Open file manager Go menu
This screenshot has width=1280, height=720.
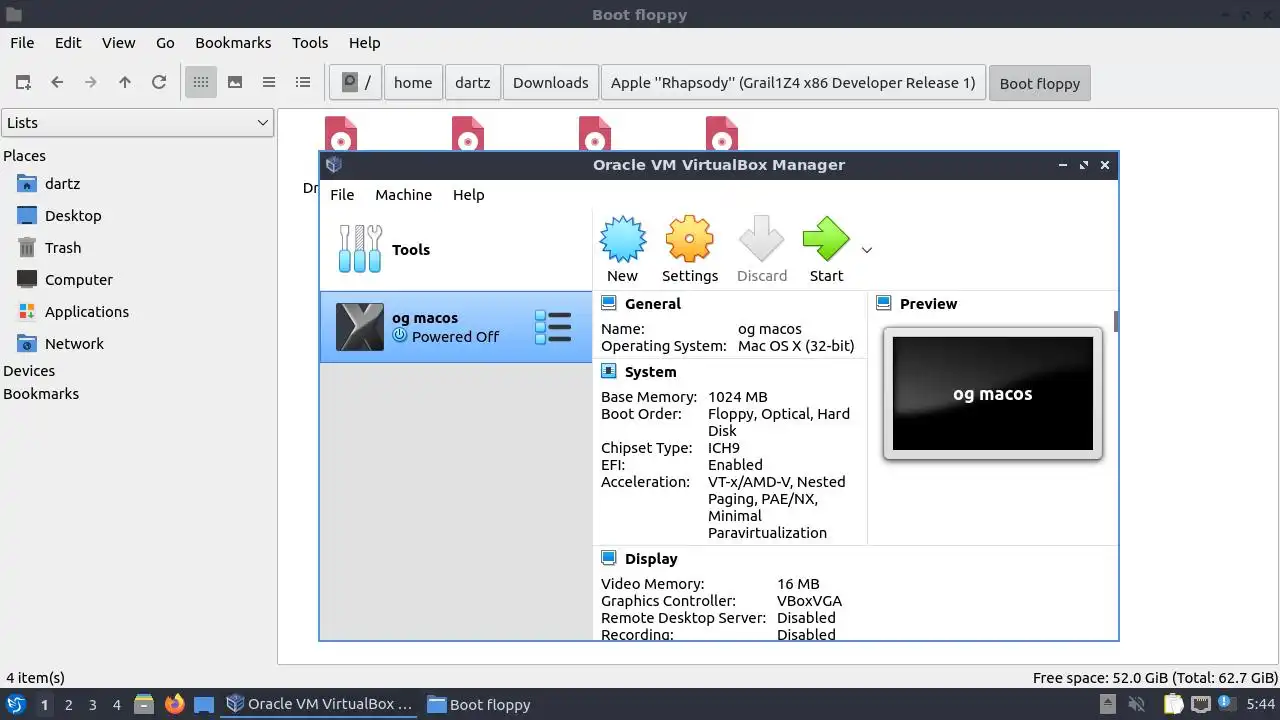pyautogui.click(x=165, y=42)
